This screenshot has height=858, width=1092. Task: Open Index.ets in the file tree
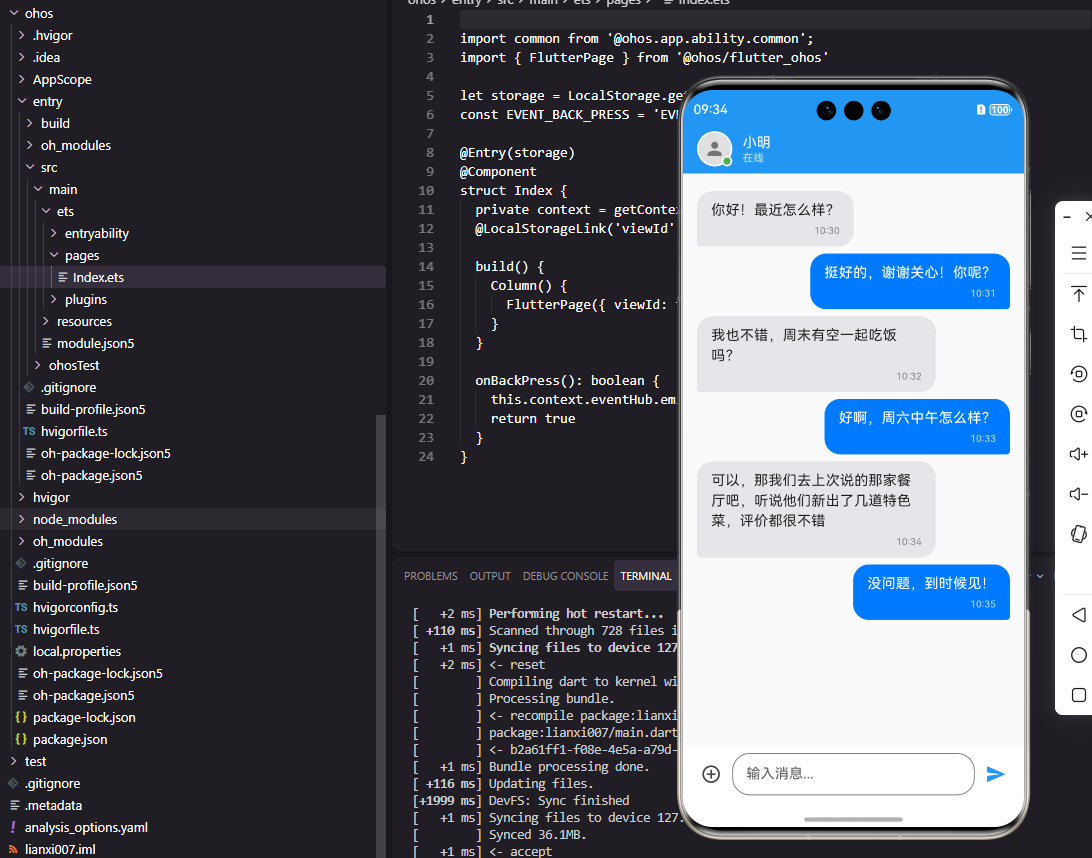[192, 277]
